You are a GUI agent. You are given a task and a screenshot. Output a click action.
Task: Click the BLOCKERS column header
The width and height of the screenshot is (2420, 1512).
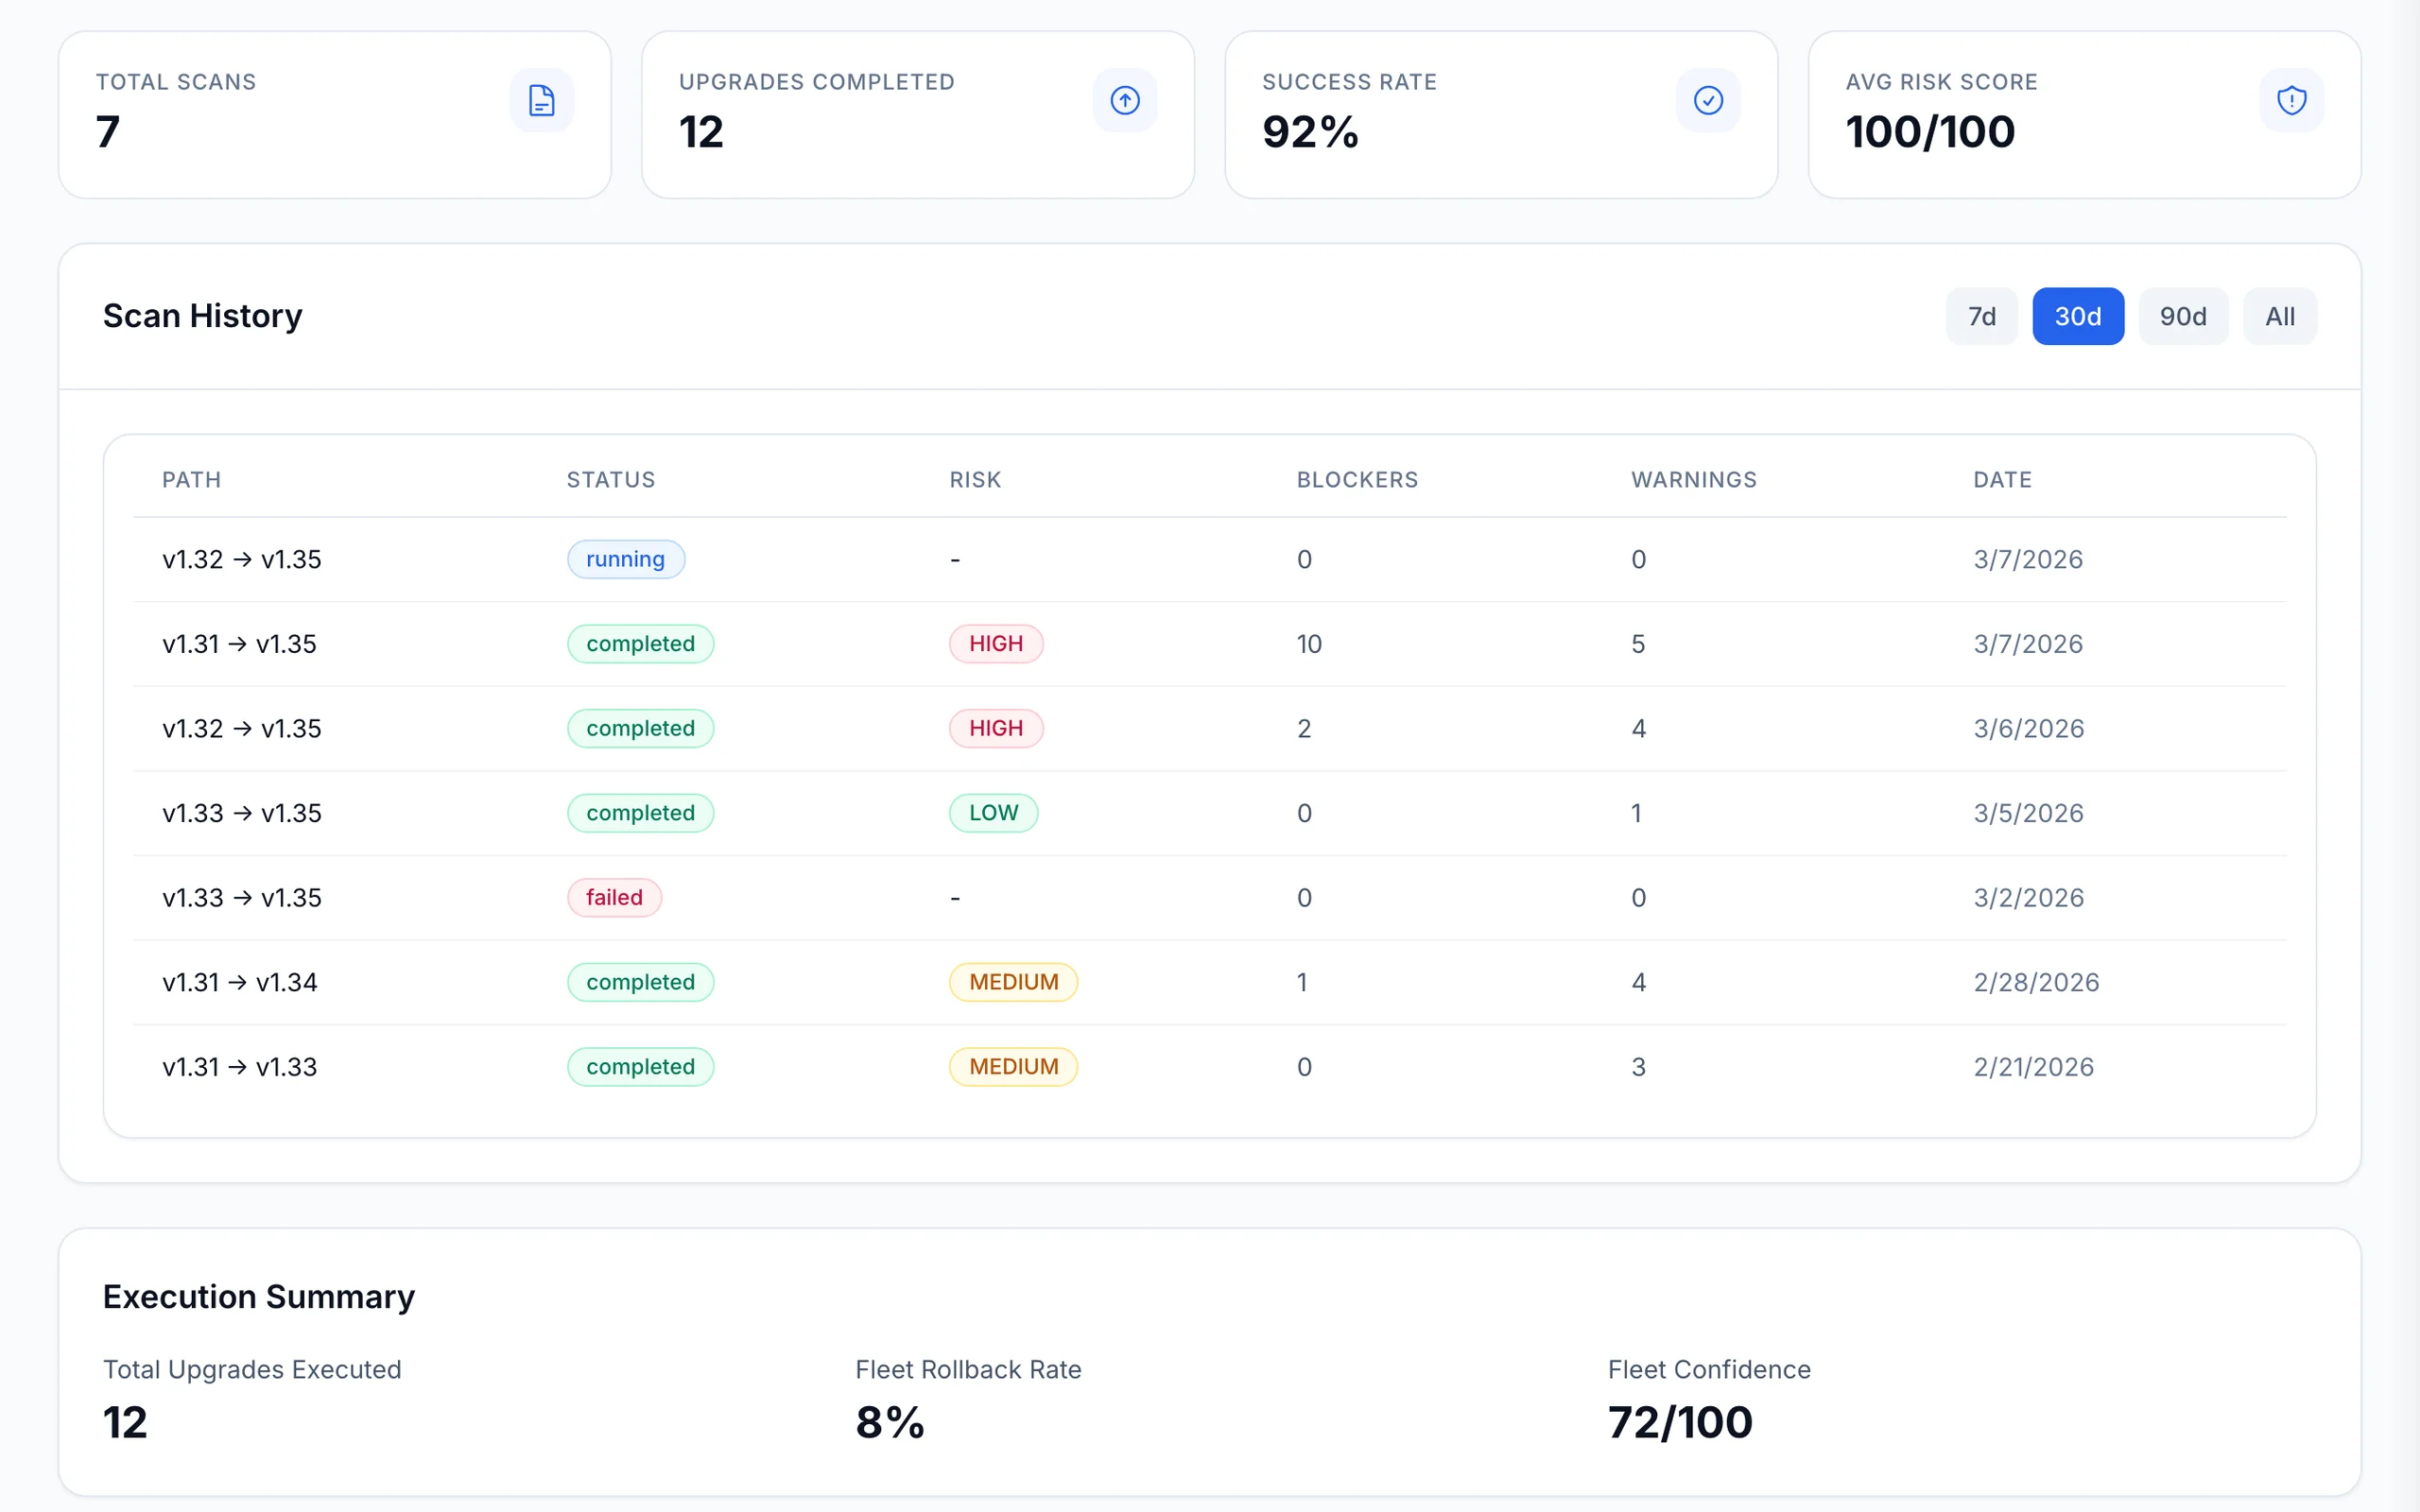pyautogui.click(x=1357, y=480)
